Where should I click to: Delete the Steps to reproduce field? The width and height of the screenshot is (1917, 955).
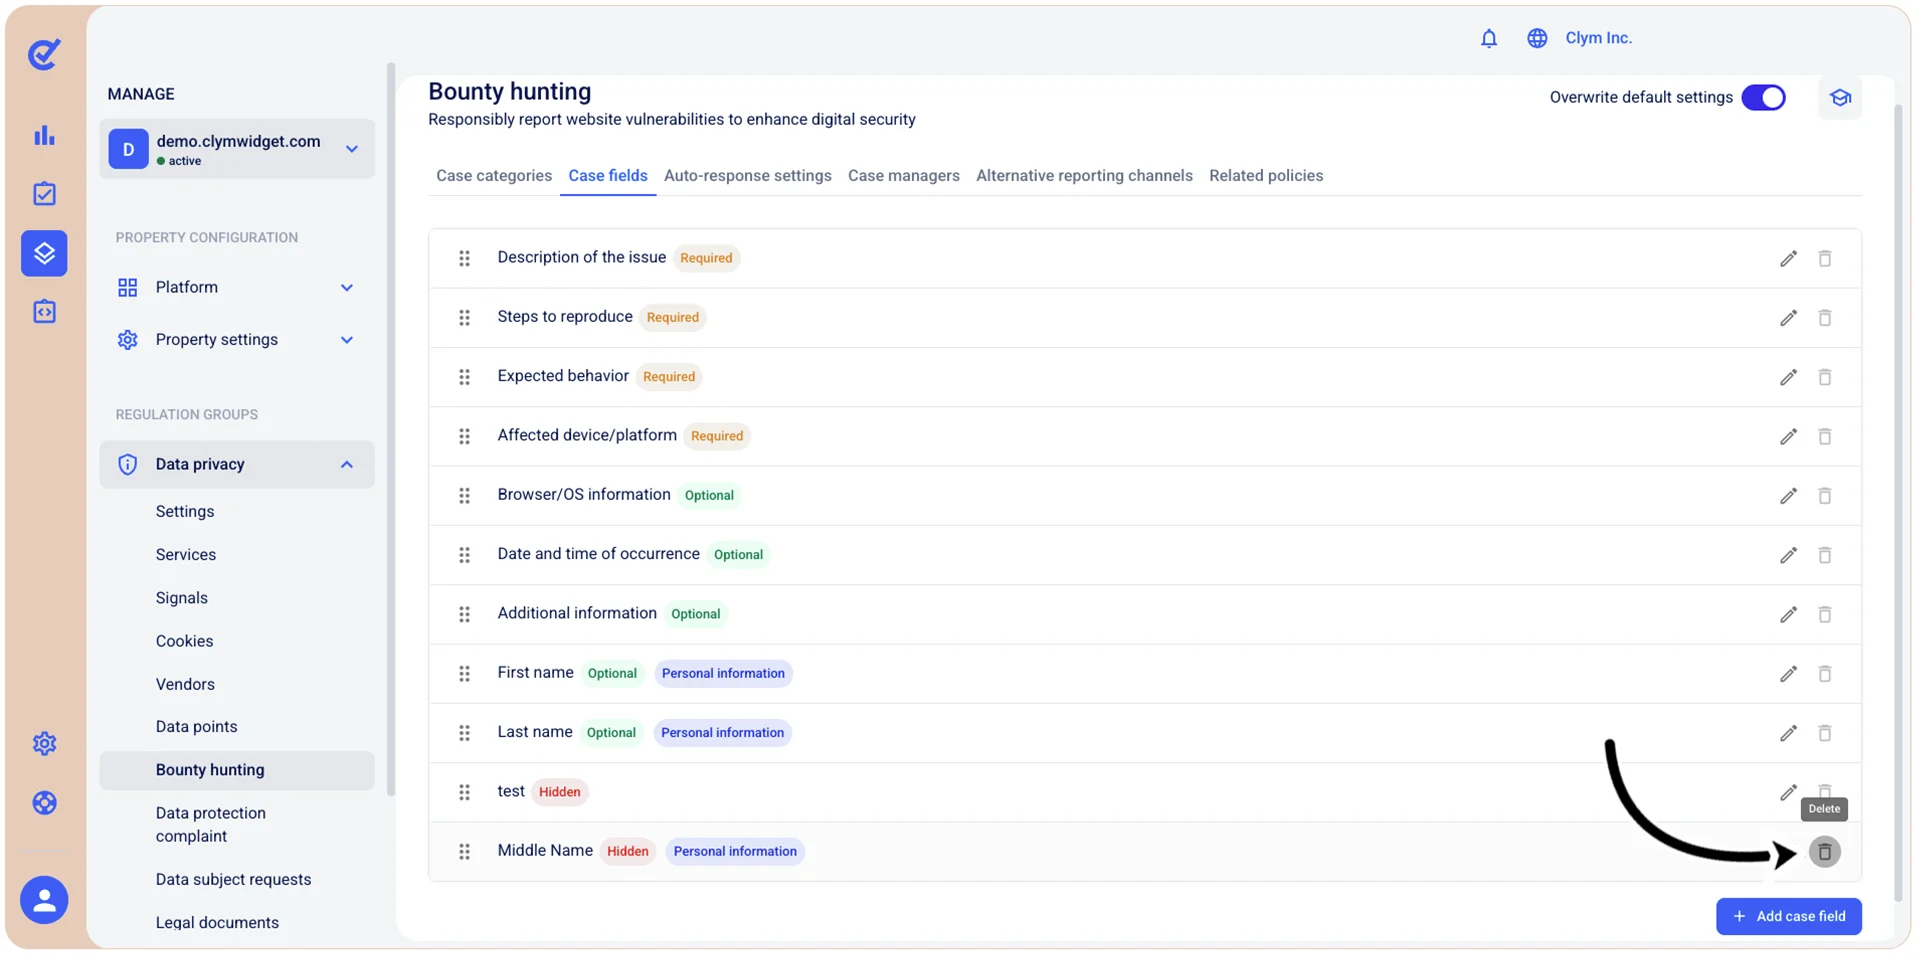(1824, 318)
